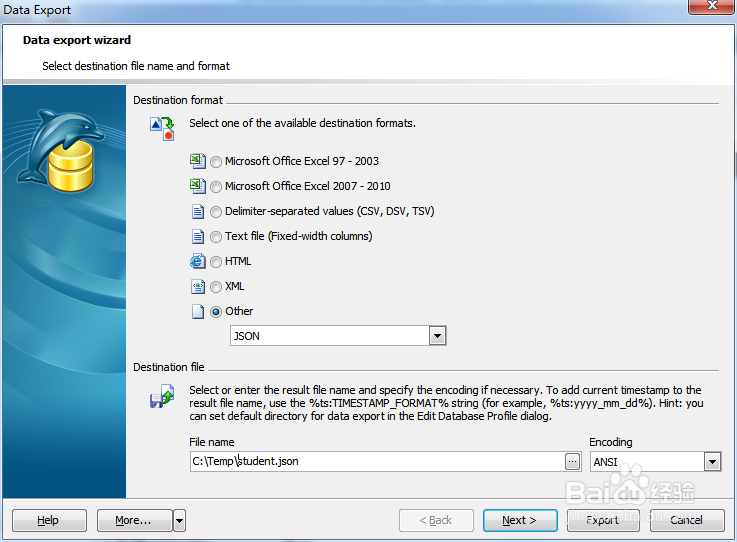This screenshot has width=737, height=542.
Task: Click the CSV delimiter-separated document icon
Action: click(198, 212)
